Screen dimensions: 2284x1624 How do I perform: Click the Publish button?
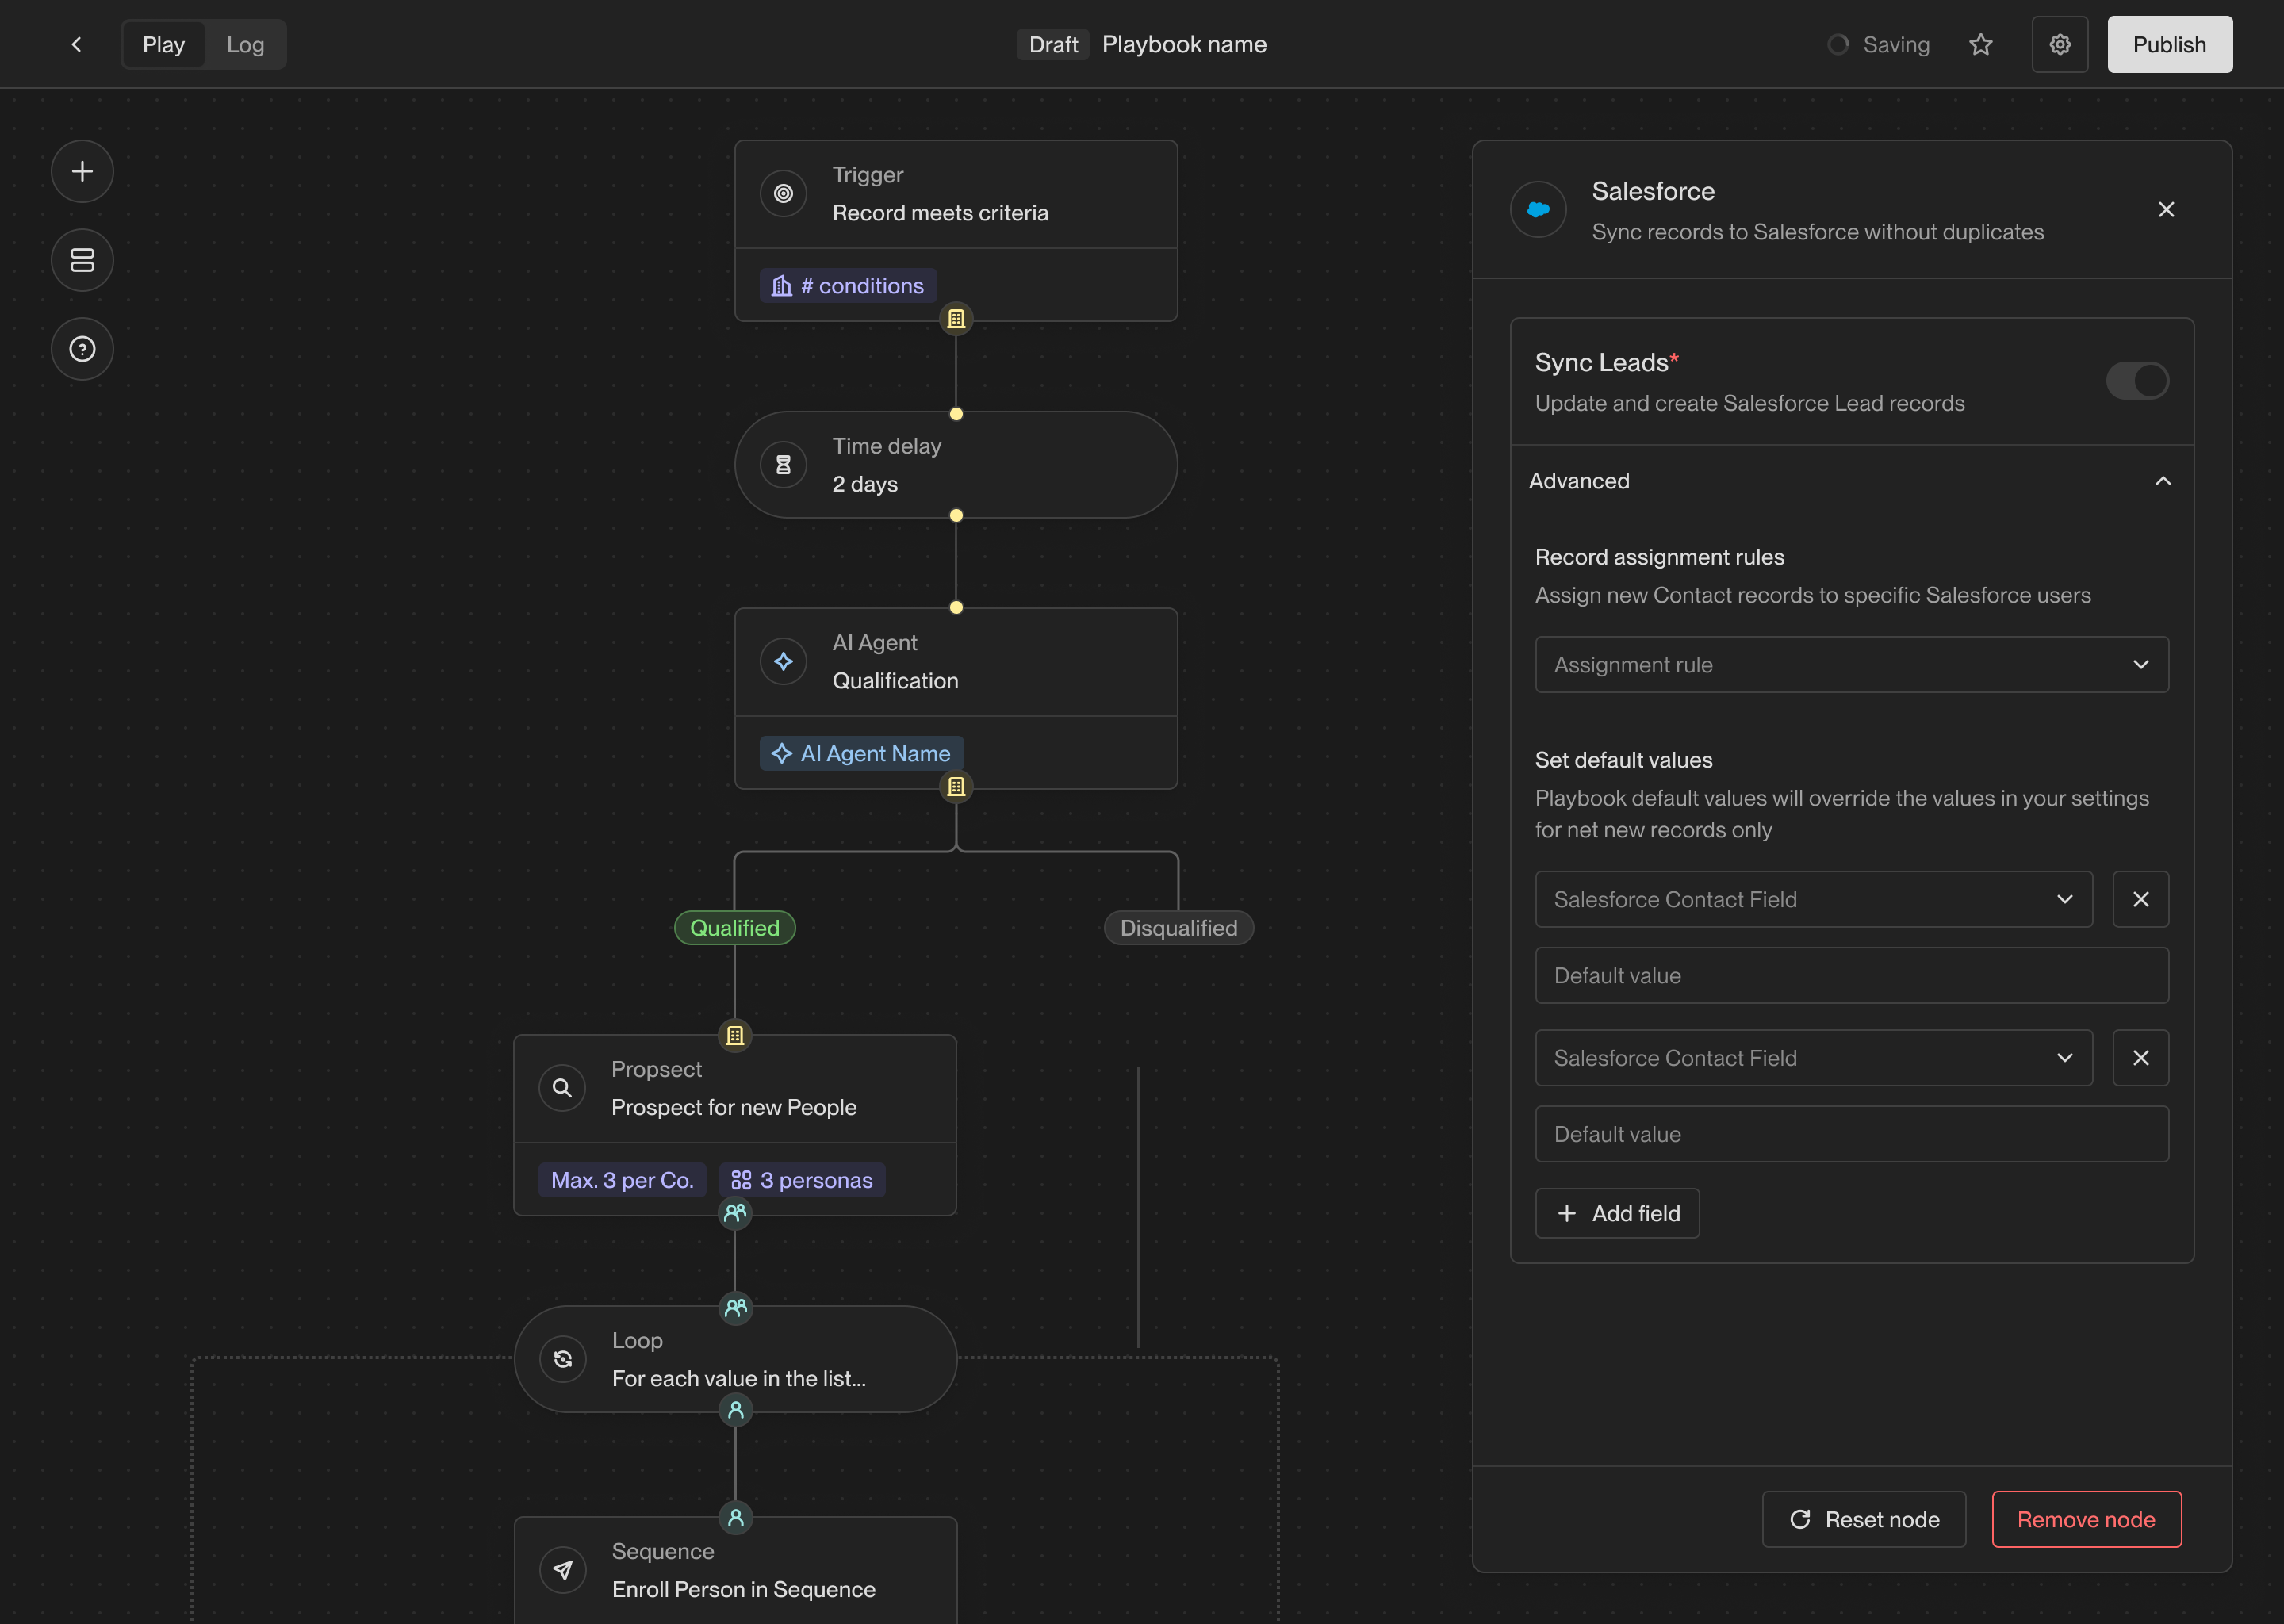coord(2169,45)
